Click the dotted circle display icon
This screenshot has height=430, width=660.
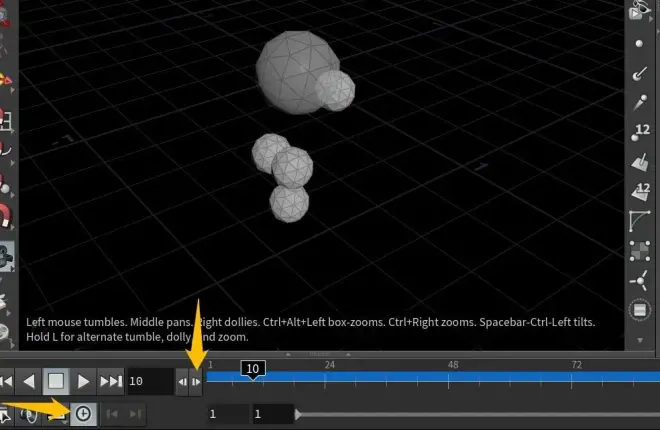(x=639, y=311)
